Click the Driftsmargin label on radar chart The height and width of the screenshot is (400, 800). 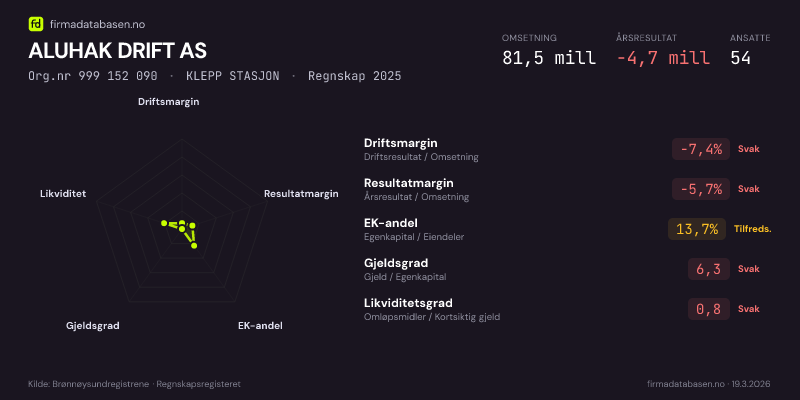pos(169,102)
